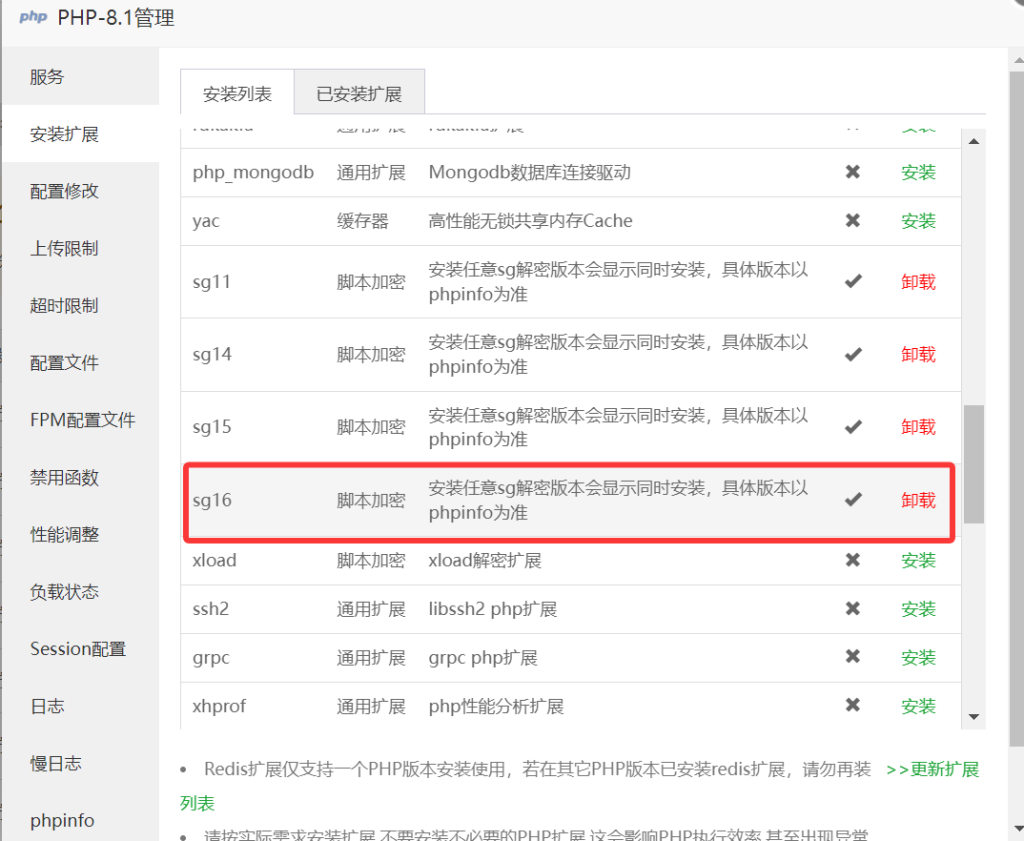Click the X status icon for grpc
This screenshot has height=841, width=1024.
(x=853, y=657)
